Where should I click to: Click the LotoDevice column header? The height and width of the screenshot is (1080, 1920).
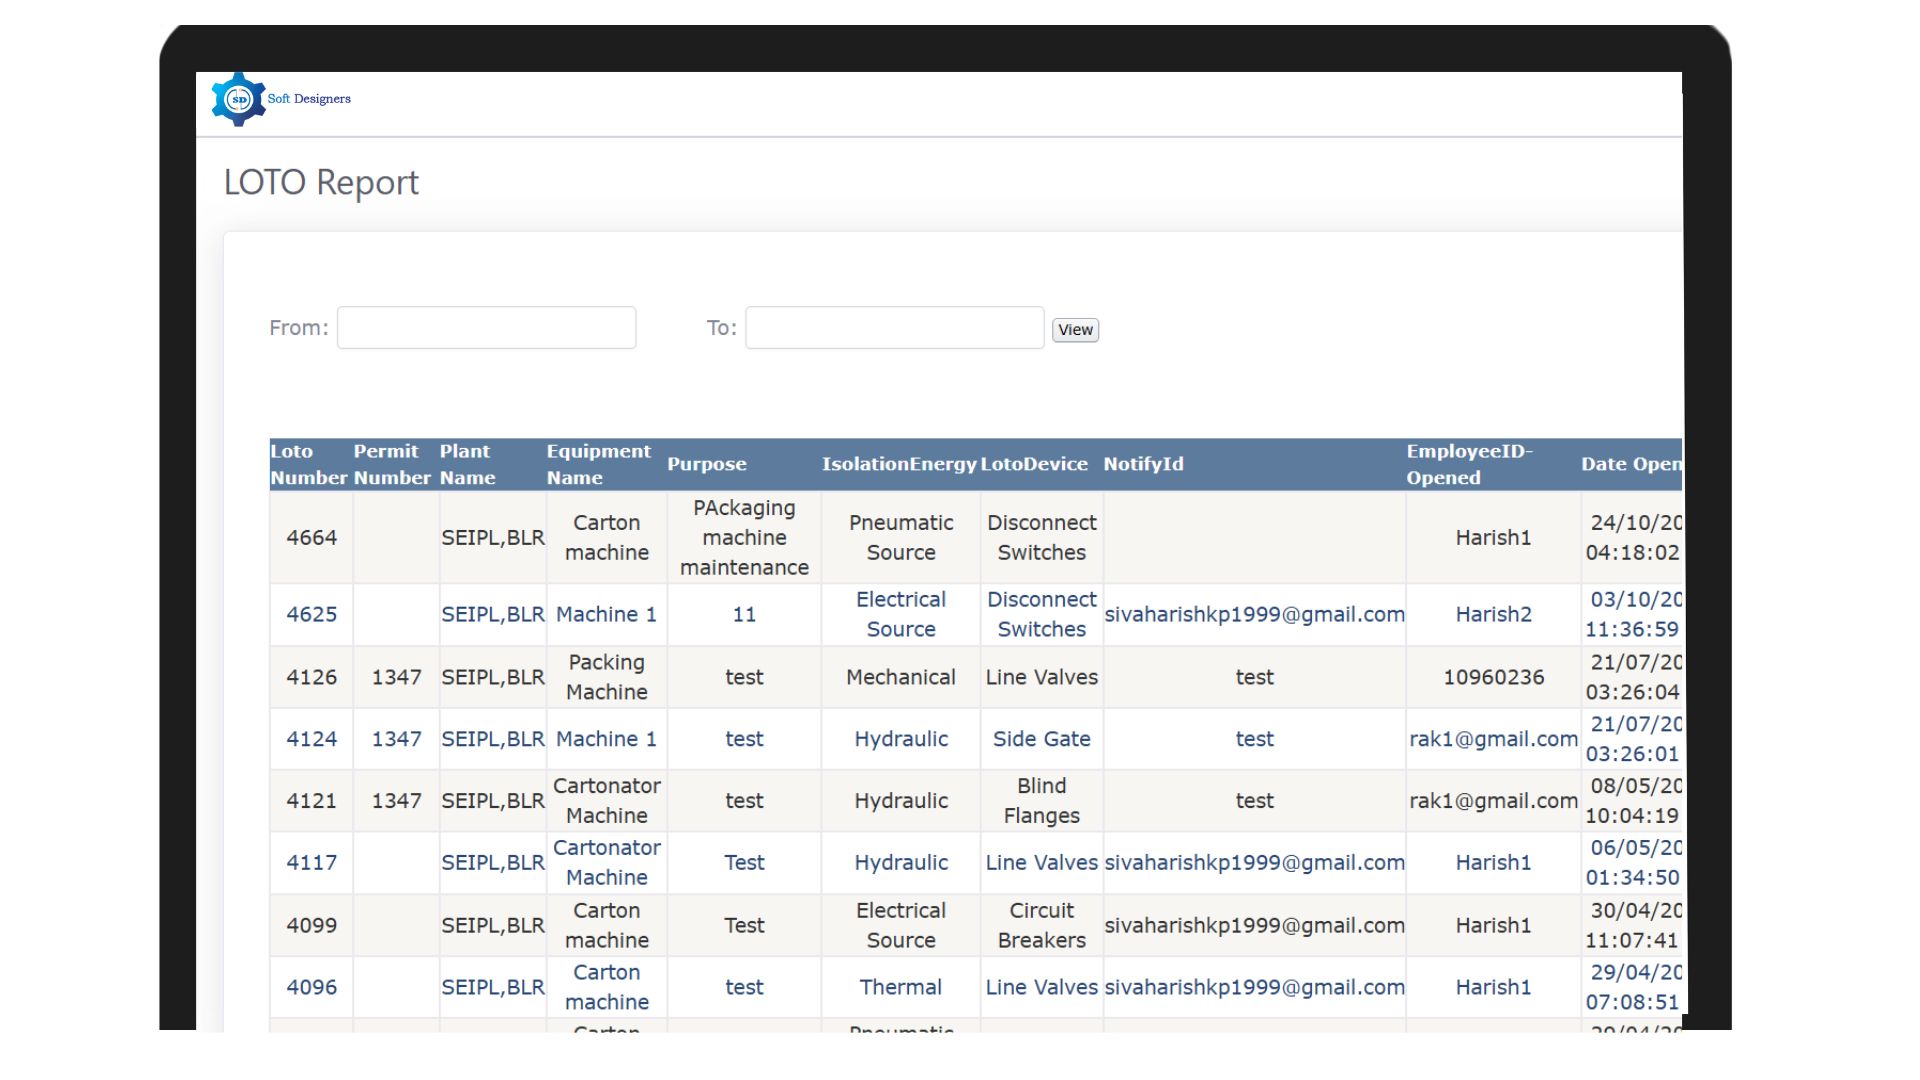1035,464
